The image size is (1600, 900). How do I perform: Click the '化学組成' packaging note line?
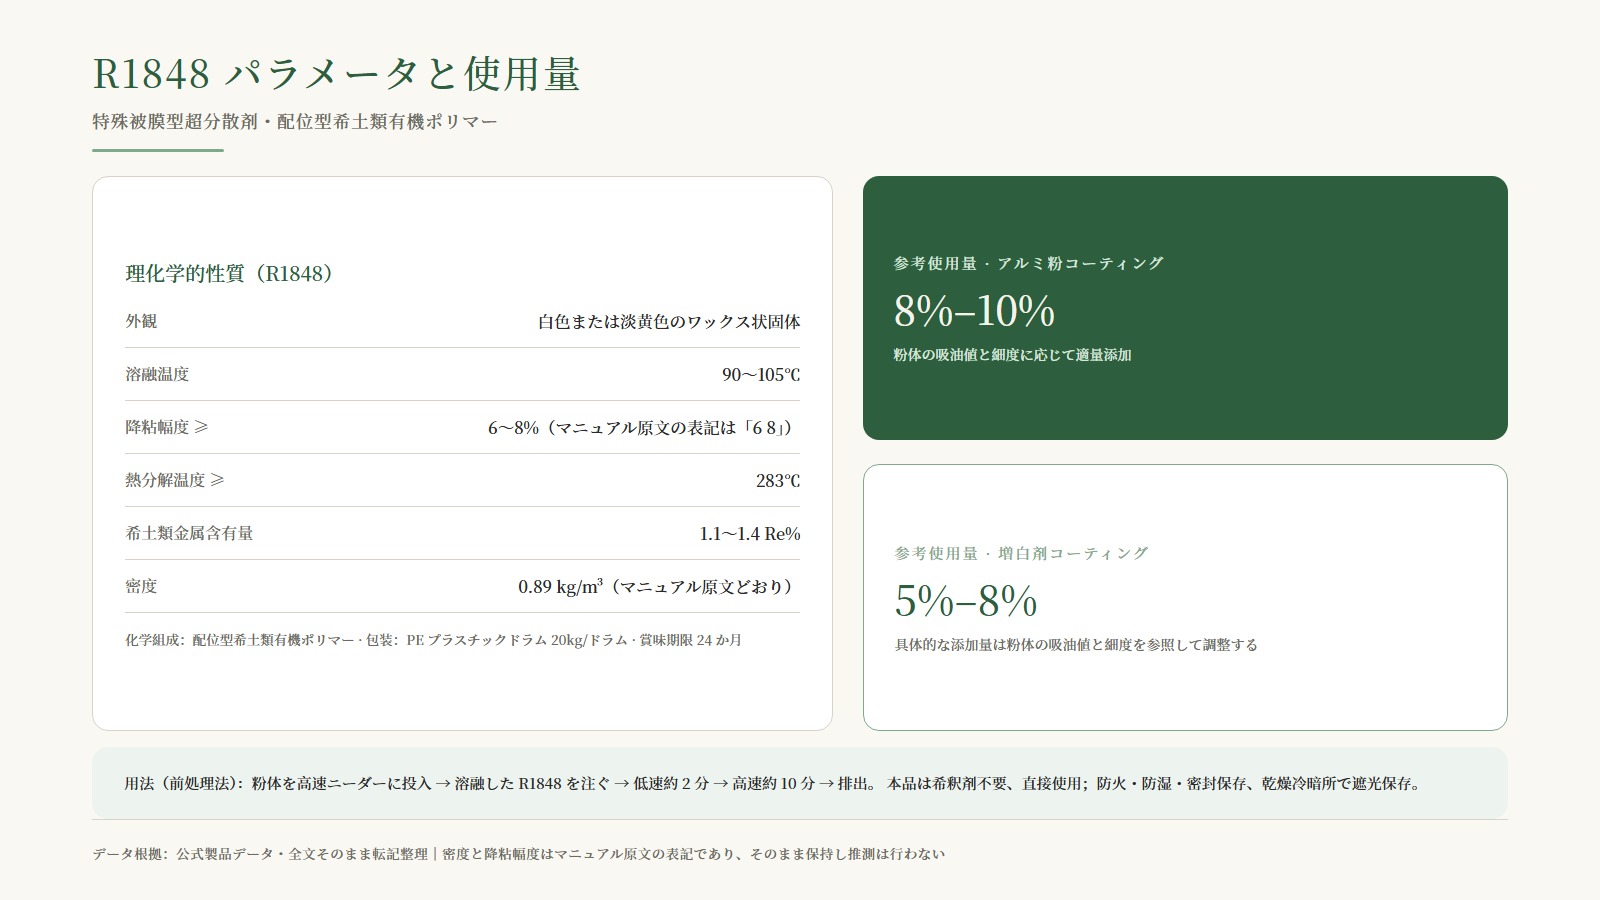tap(433, 640)
